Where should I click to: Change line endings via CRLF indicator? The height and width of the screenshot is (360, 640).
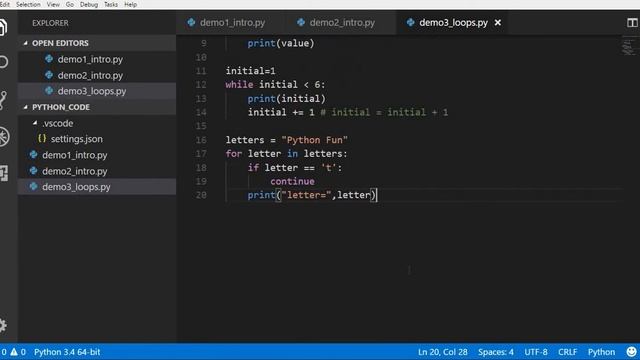pos(567,352)
